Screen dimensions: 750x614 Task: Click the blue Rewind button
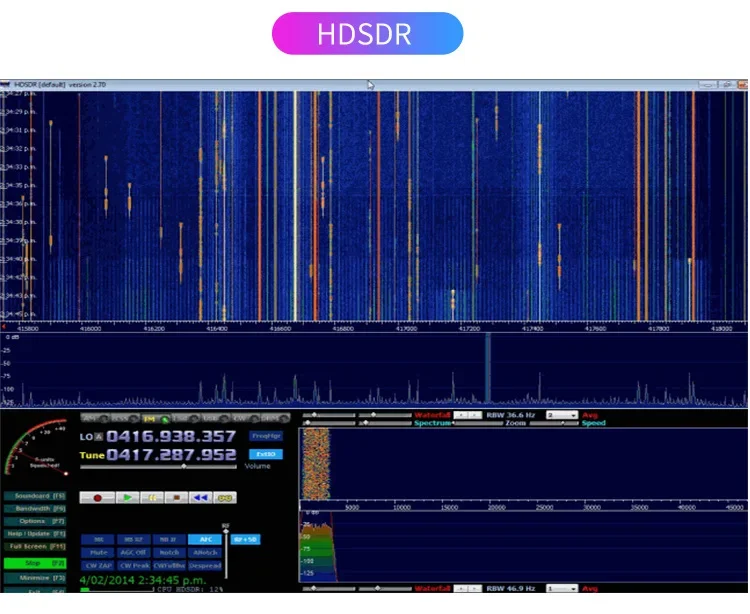(x=200, y=497)
